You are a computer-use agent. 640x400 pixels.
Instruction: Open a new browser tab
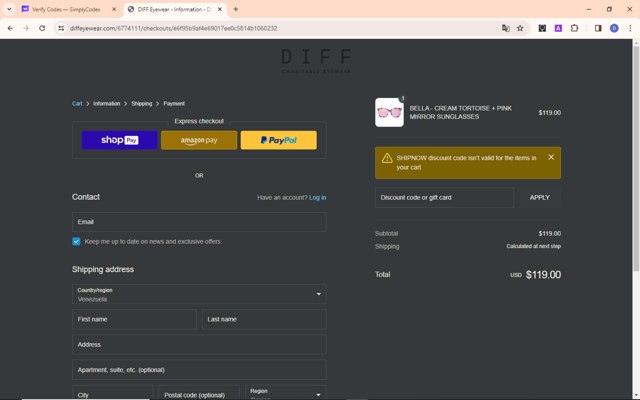[236, 9]
